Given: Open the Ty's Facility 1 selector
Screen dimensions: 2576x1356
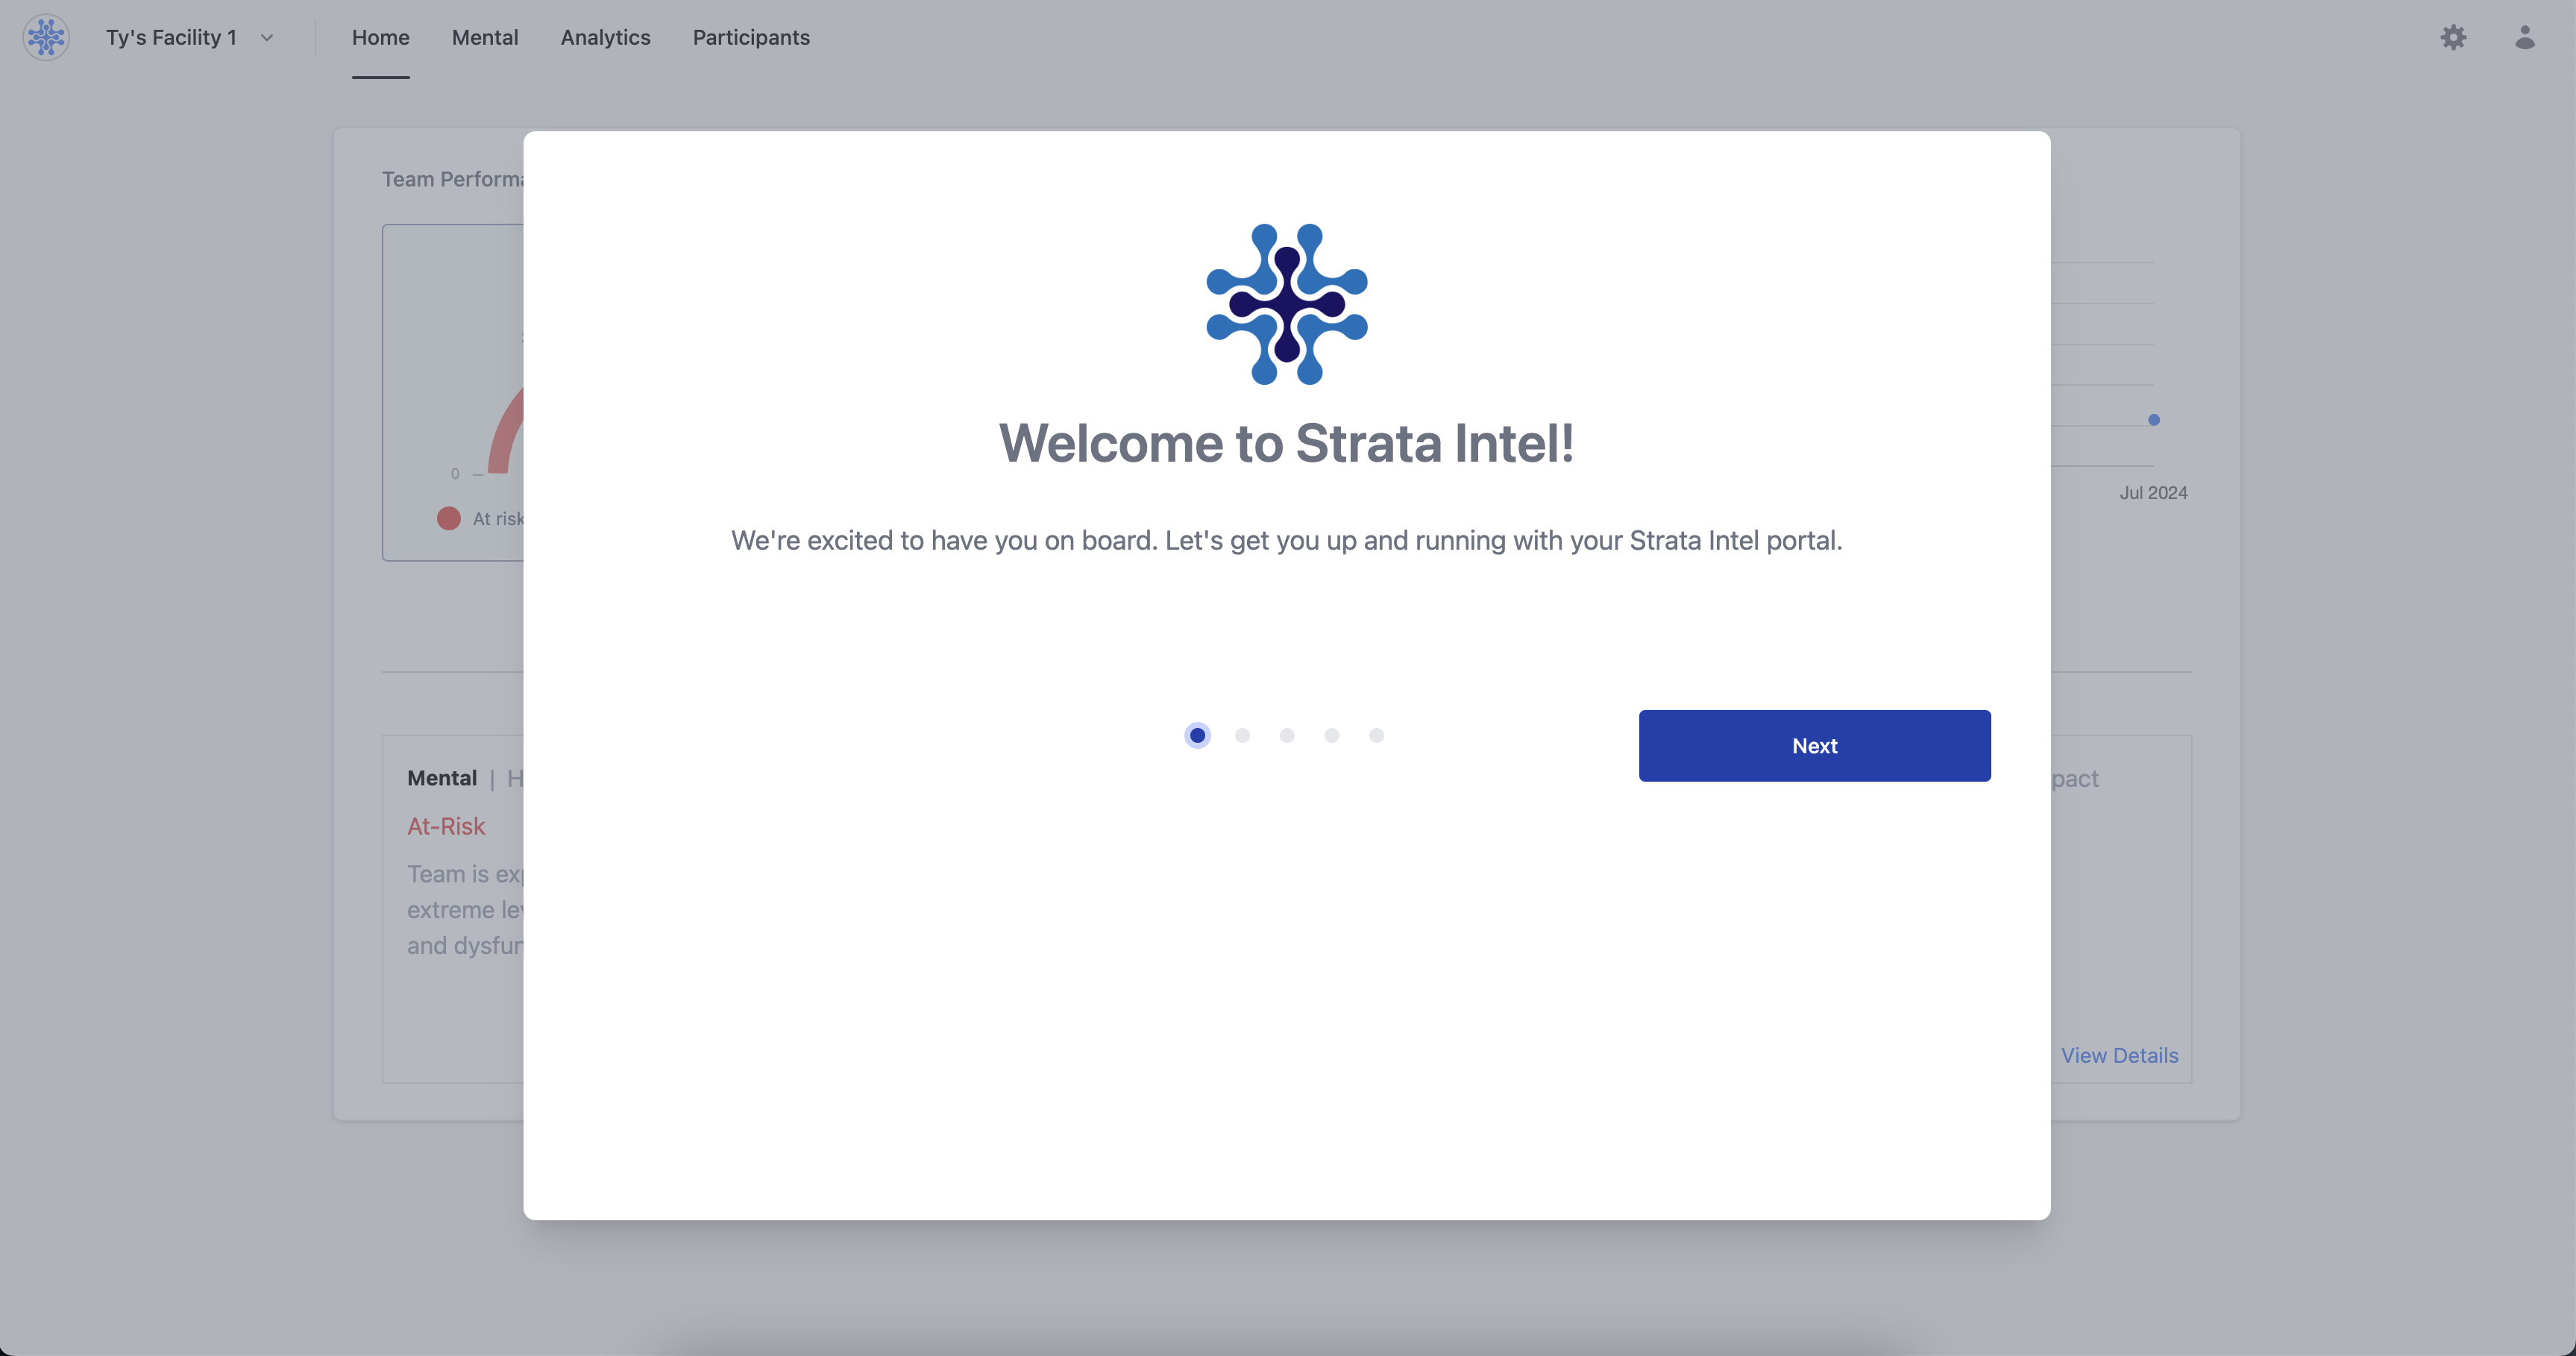Looking at the screenshot, I should coord(171,38).
